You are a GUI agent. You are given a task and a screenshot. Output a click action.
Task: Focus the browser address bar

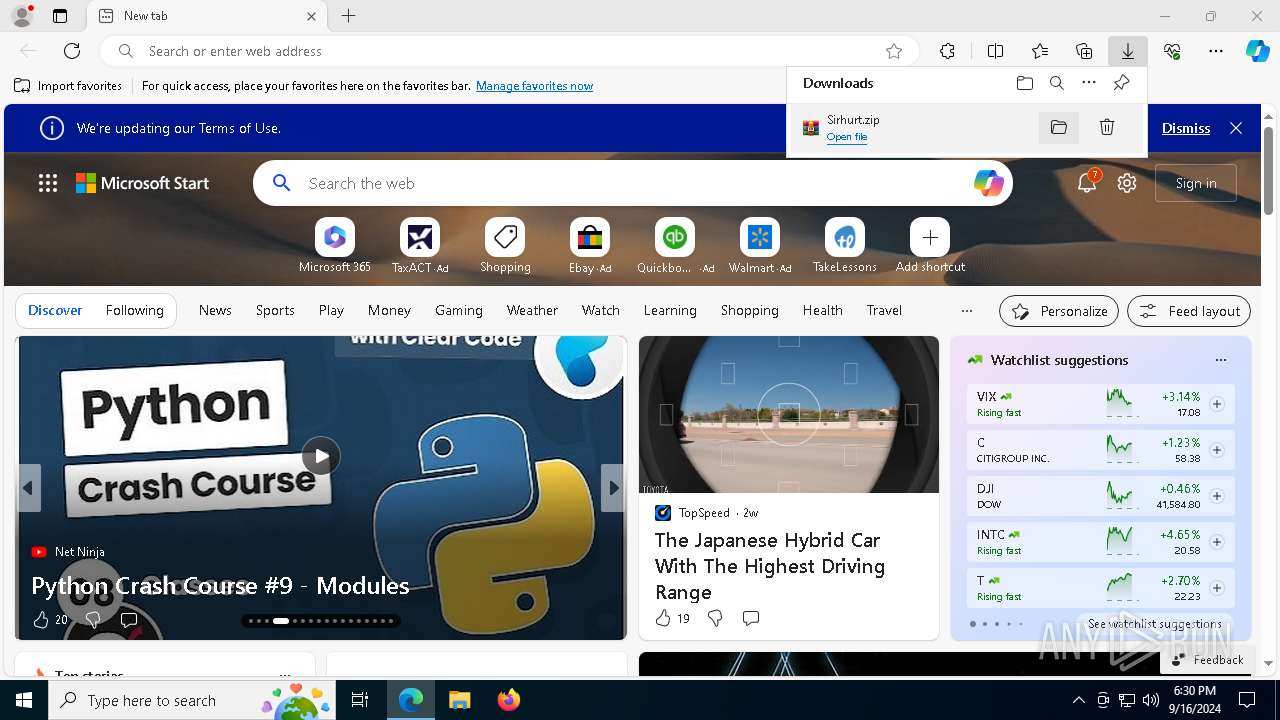(x=508, y=51)
